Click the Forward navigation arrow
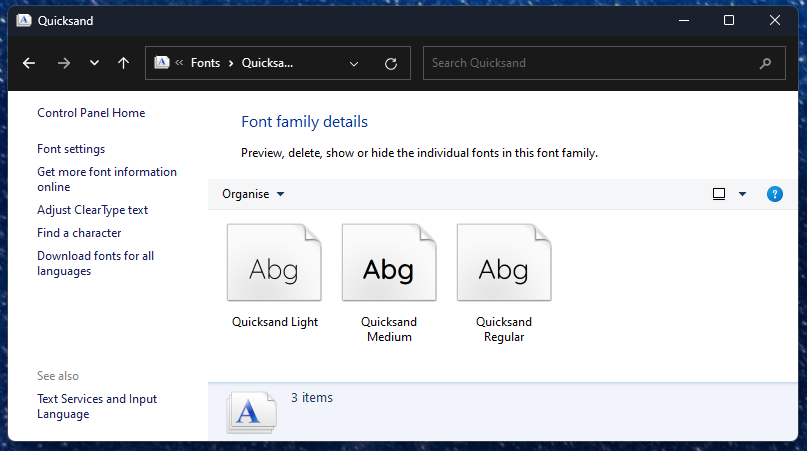The height and width of the screenshot is (451, 807). pyautogui.click(x=64, y=63)
